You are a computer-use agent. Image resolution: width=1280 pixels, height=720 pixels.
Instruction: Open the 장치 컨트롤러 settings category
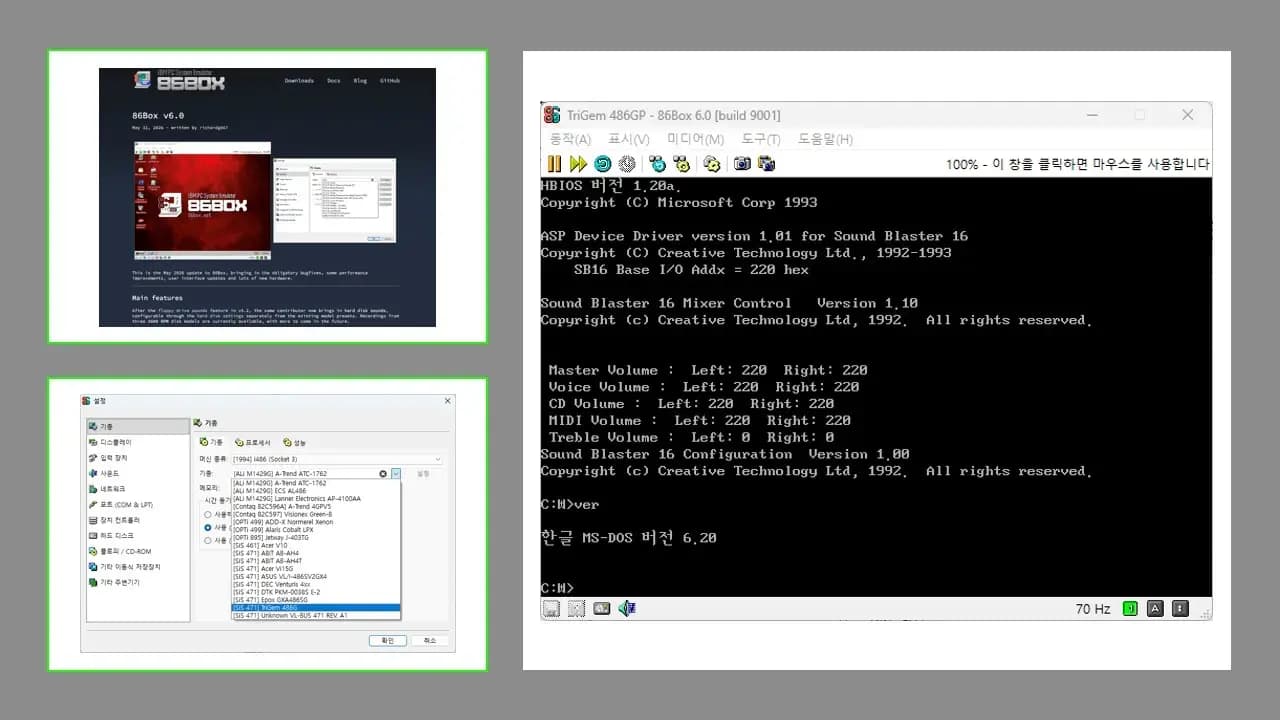pyautogui.click(x=138, y=520)
